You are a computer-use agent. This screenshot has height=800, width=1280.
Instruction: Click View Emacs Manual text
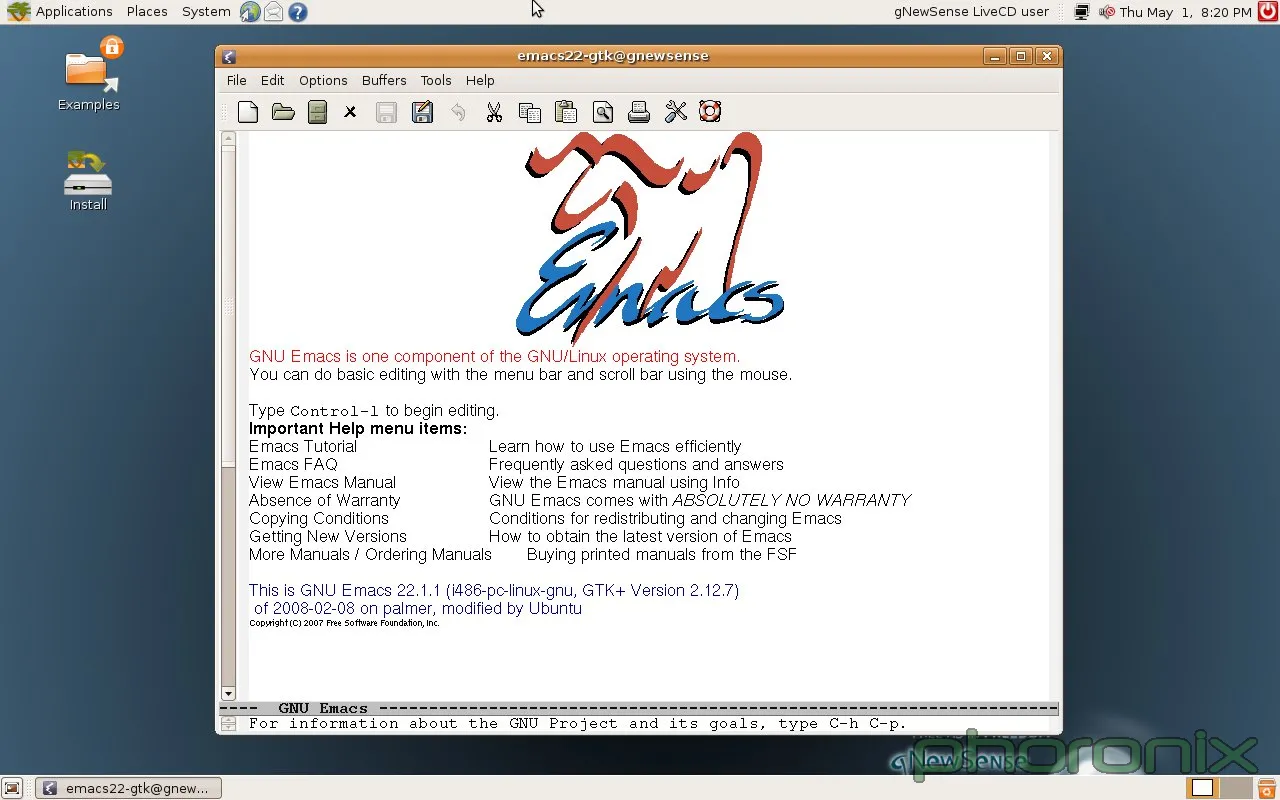(x=322, y=482)
